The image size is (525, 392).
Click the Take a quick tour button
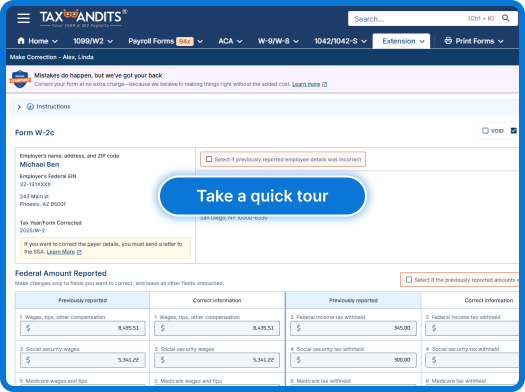click(x=262, y=196)
